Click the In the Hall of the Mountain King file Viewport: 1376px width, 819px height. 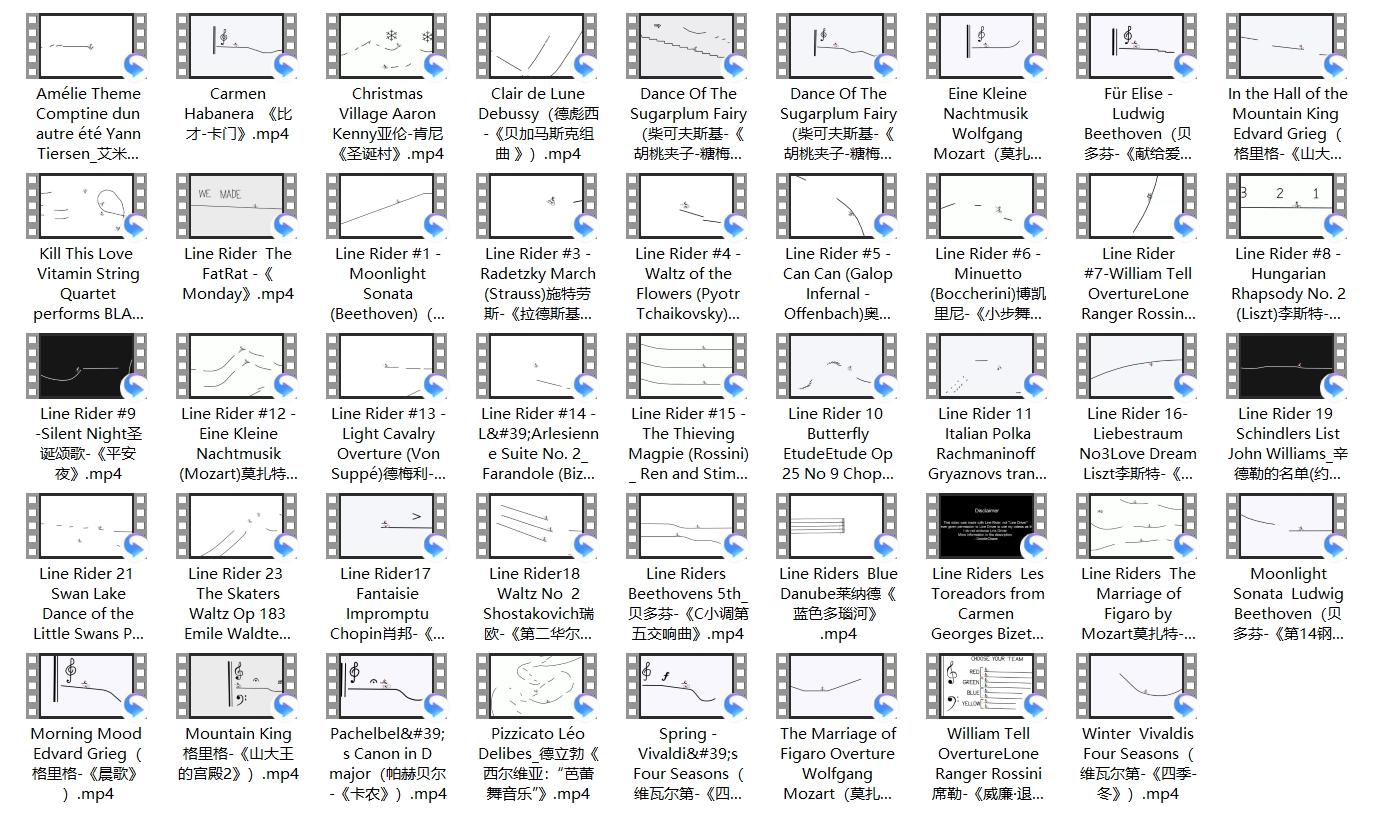(x=1287, y=46)
